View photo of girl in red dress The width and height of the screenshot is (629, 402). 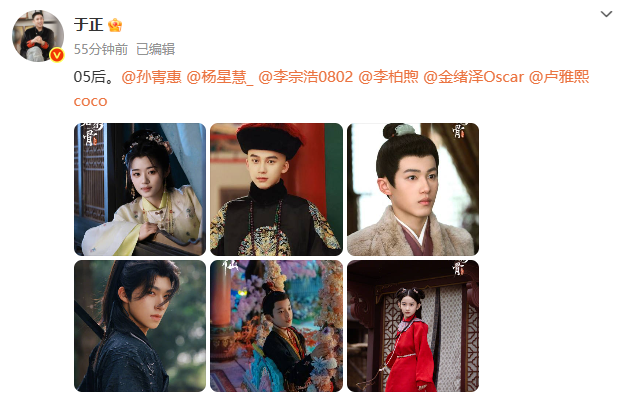(413, 326)
